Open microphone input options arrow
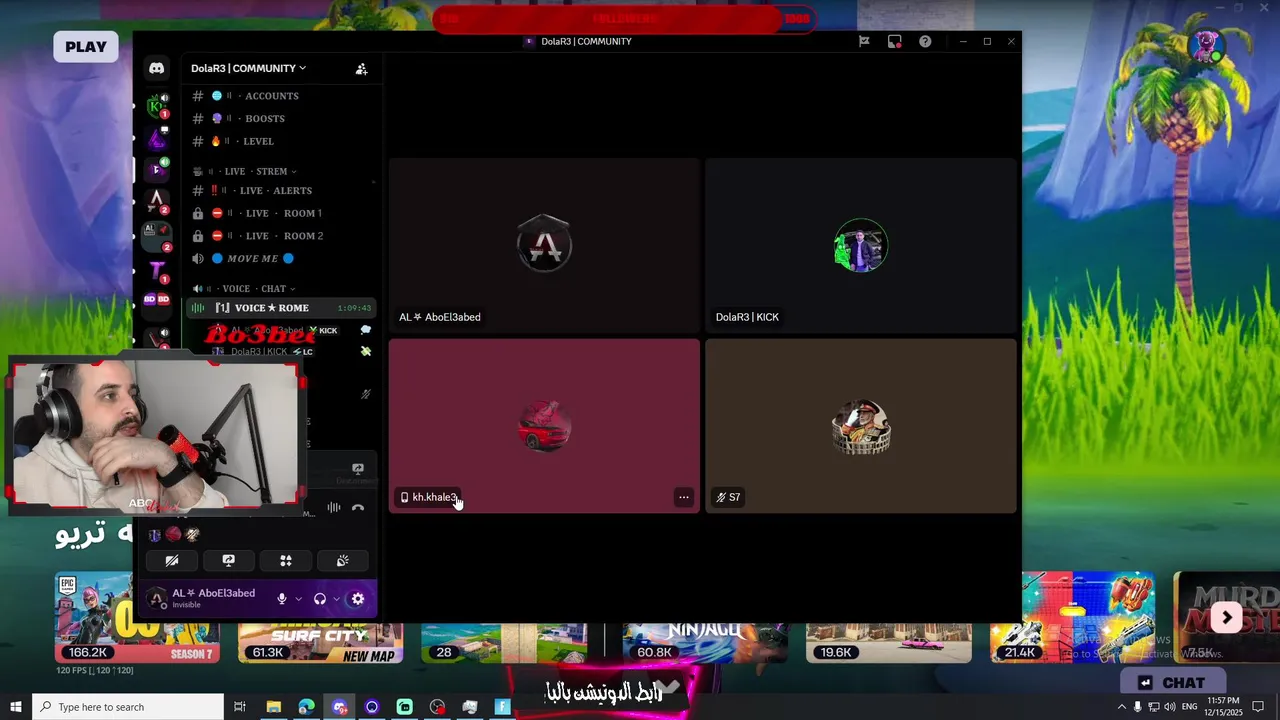This screenshot has width=1280, height=720. point(298,599)
